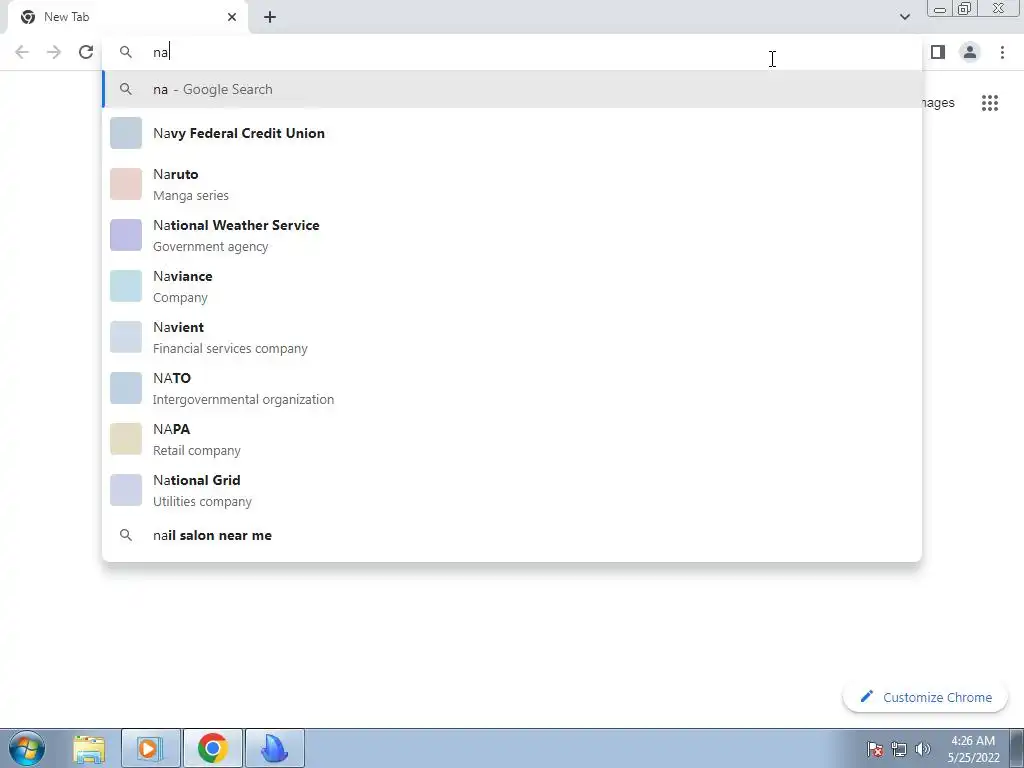Open the Images link
Image resolution: width=1024 pixels, height=768 pixels.
pos(938,103)
